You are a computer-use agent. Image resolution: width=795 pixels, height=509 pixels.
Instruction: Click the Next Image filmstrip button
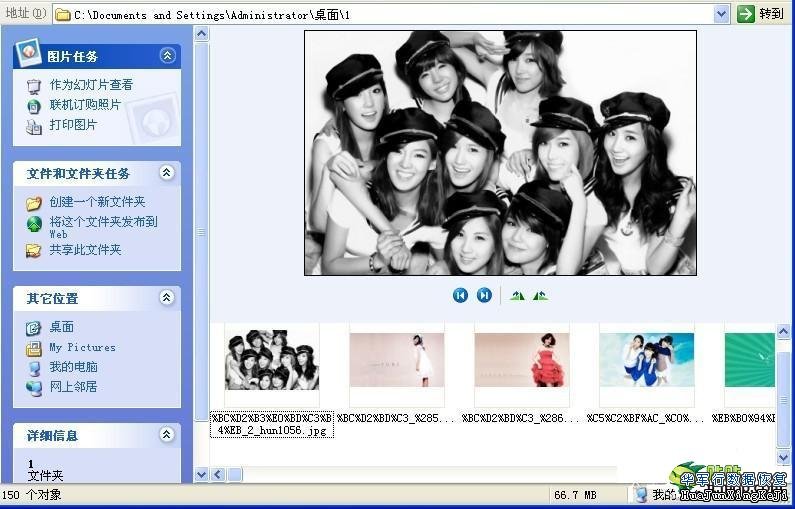click(484, 295)
